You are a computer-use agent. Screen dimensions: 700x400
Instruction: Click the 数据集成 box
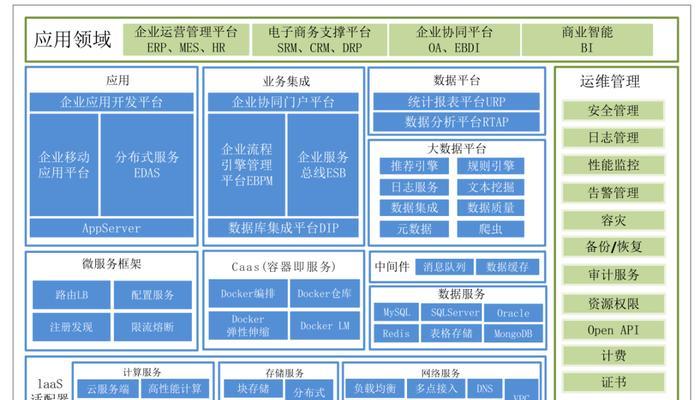414,208
